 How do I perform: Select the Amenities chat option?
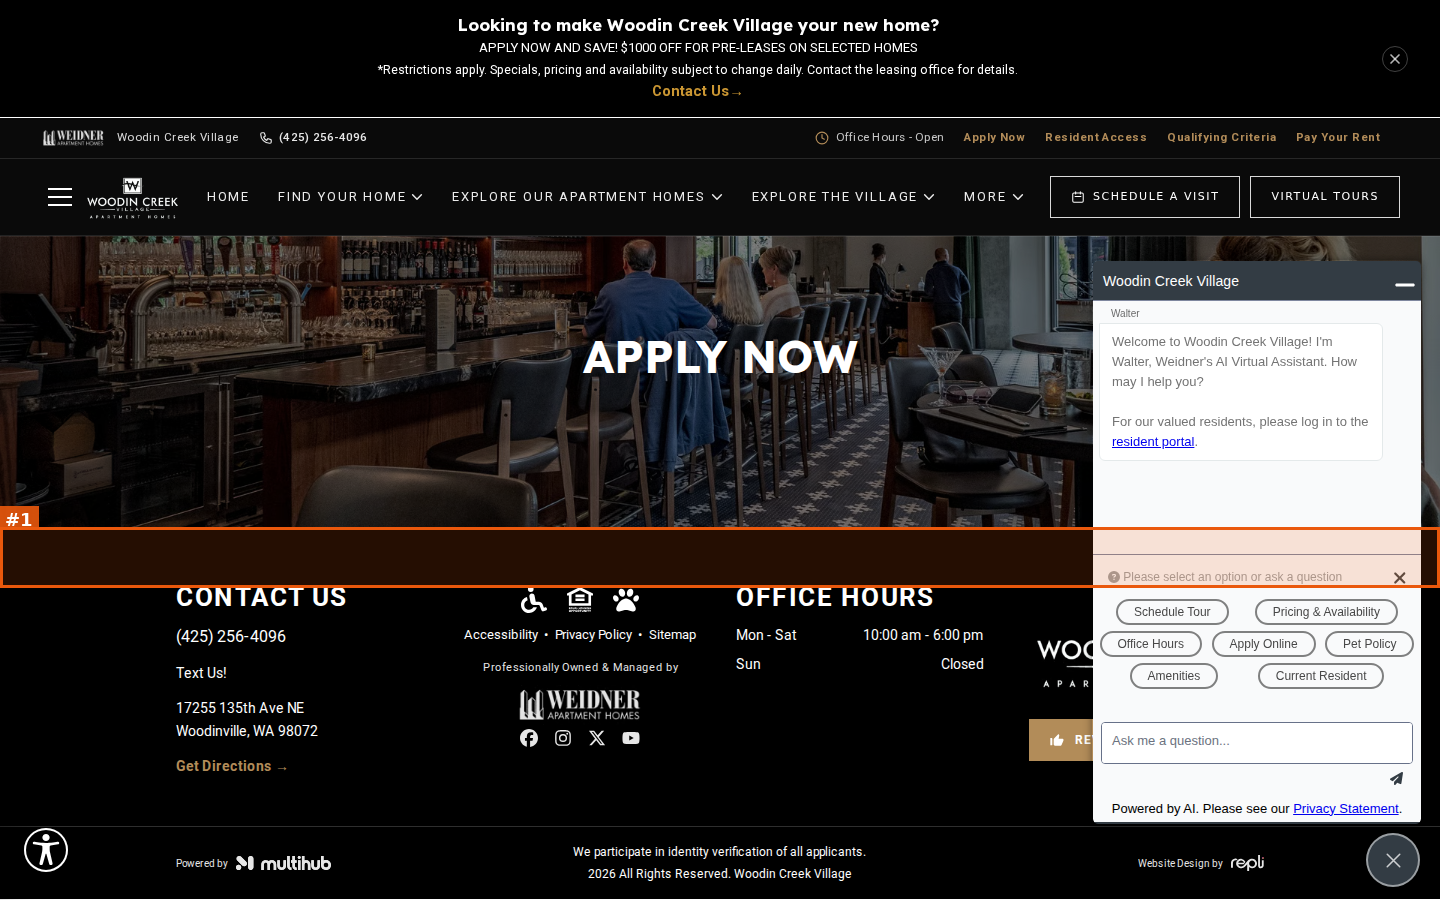tap(1174, 676)
